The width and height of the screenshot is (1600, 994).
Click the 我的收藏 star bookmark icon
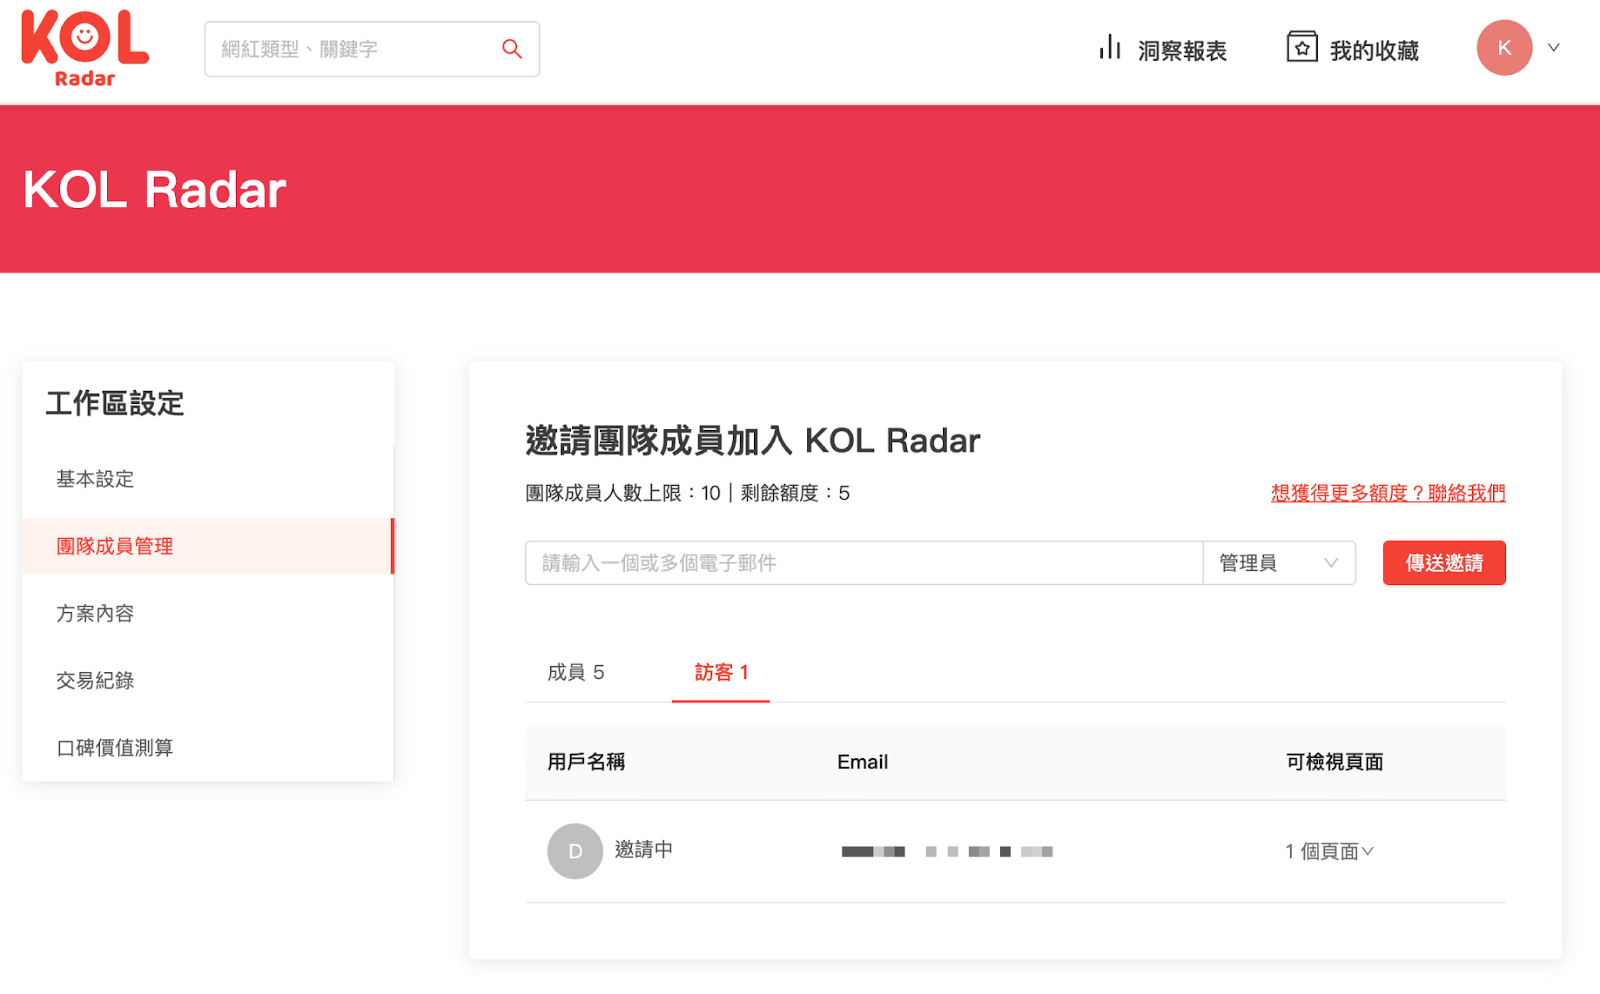coord(1302,47)
